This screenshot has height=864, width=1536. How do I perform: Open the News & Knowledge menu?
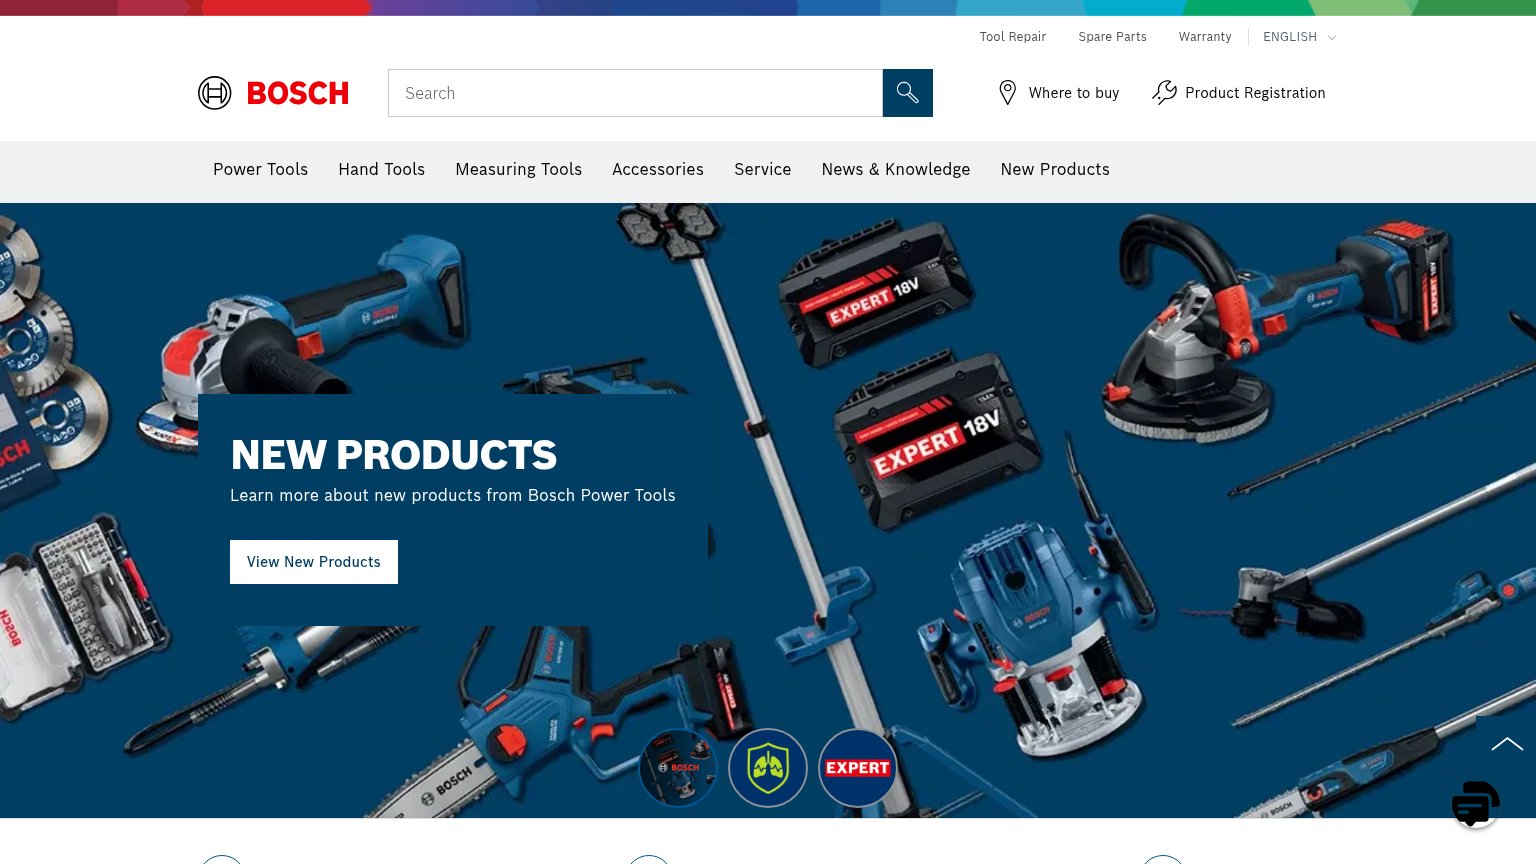click(896, 170)
